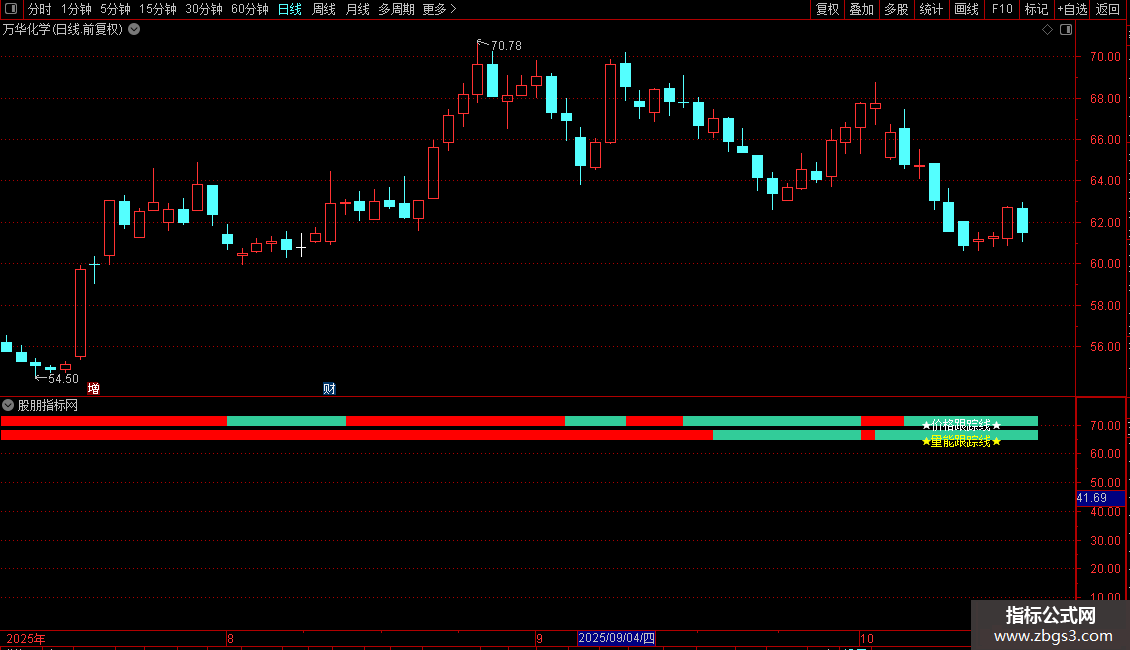This screenshot has width=1130, height=650.
Task: Switch to 周线 weekly chart
Action: (324, 9)
